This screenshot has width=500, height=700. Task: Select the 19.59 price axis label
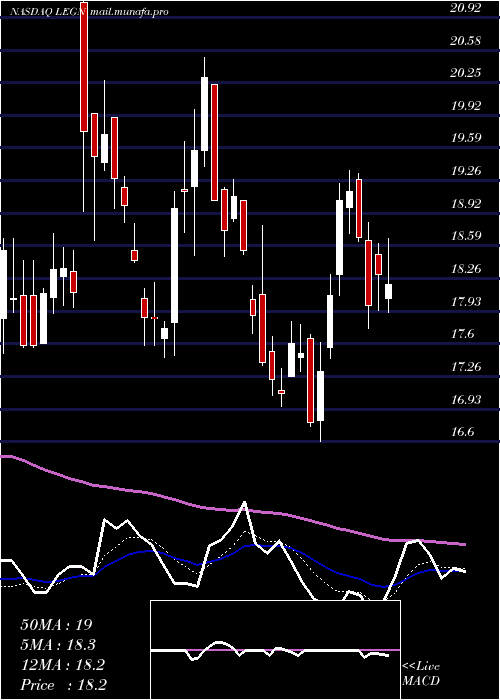[466, 138]
